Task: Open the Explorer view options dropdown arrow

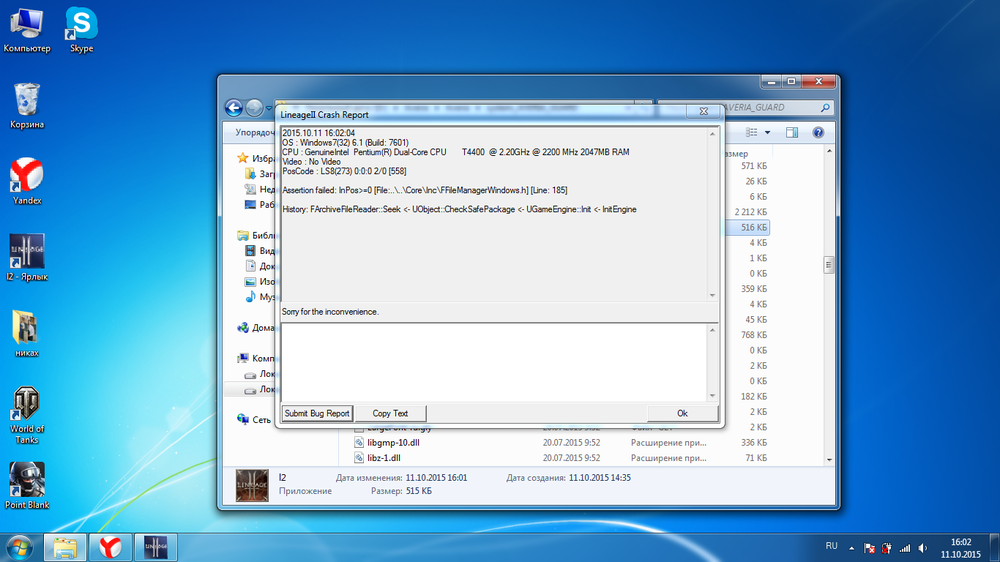Action: point(767,132)
